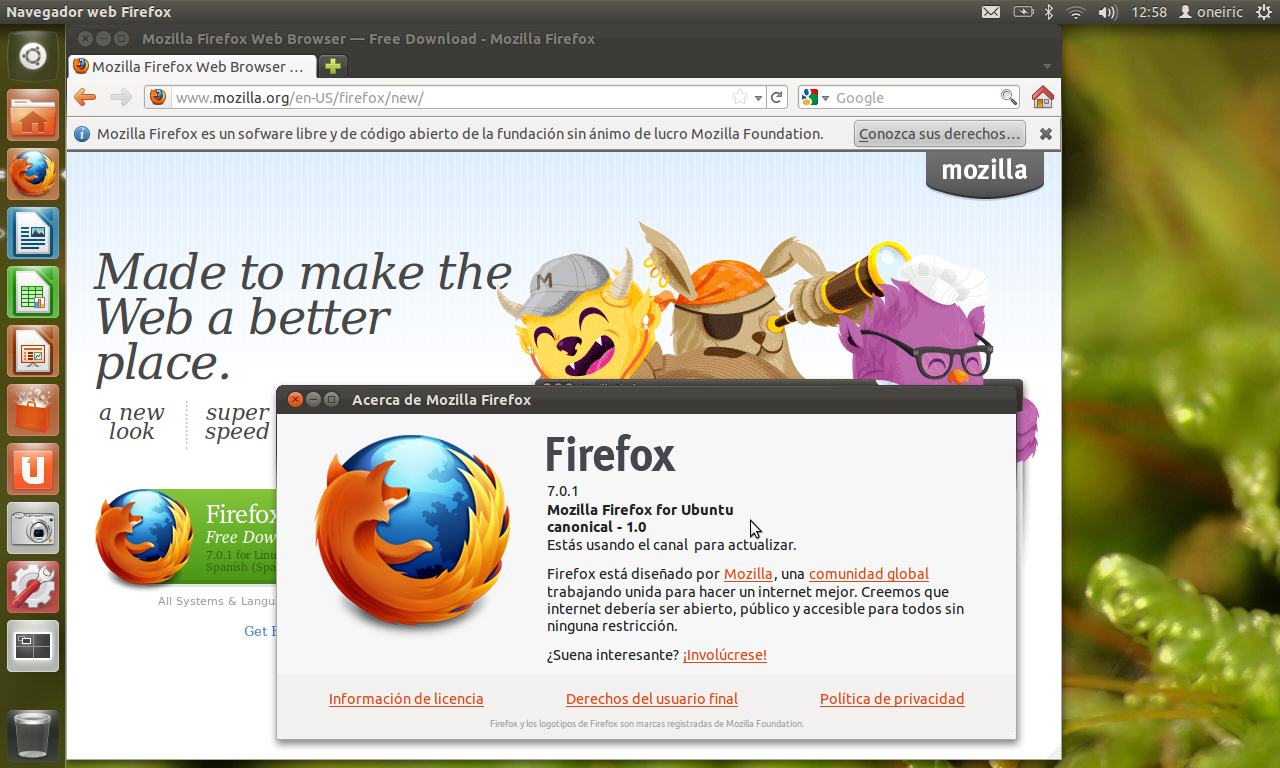Open the Ubuntu One launcher icon
Viewport: 1280px width, 768px height.
33,469
